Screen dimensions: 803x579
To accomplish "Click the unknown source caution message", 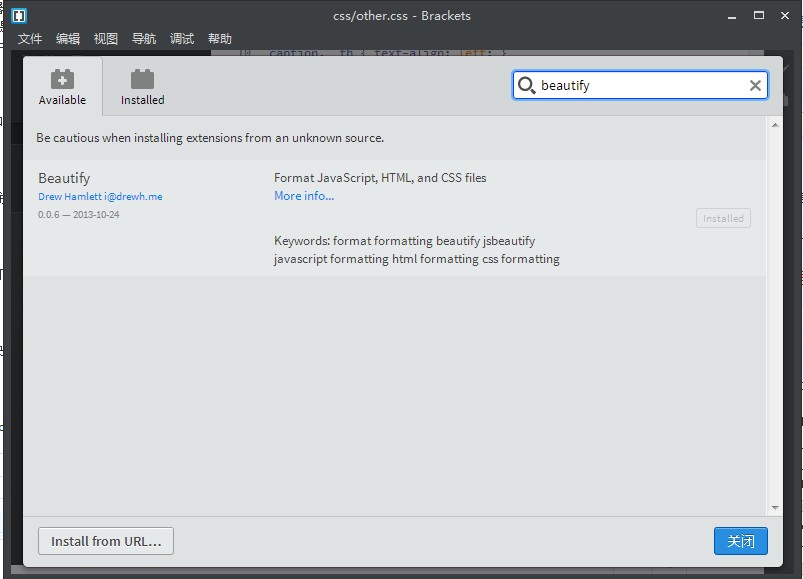I will (210, 138).
